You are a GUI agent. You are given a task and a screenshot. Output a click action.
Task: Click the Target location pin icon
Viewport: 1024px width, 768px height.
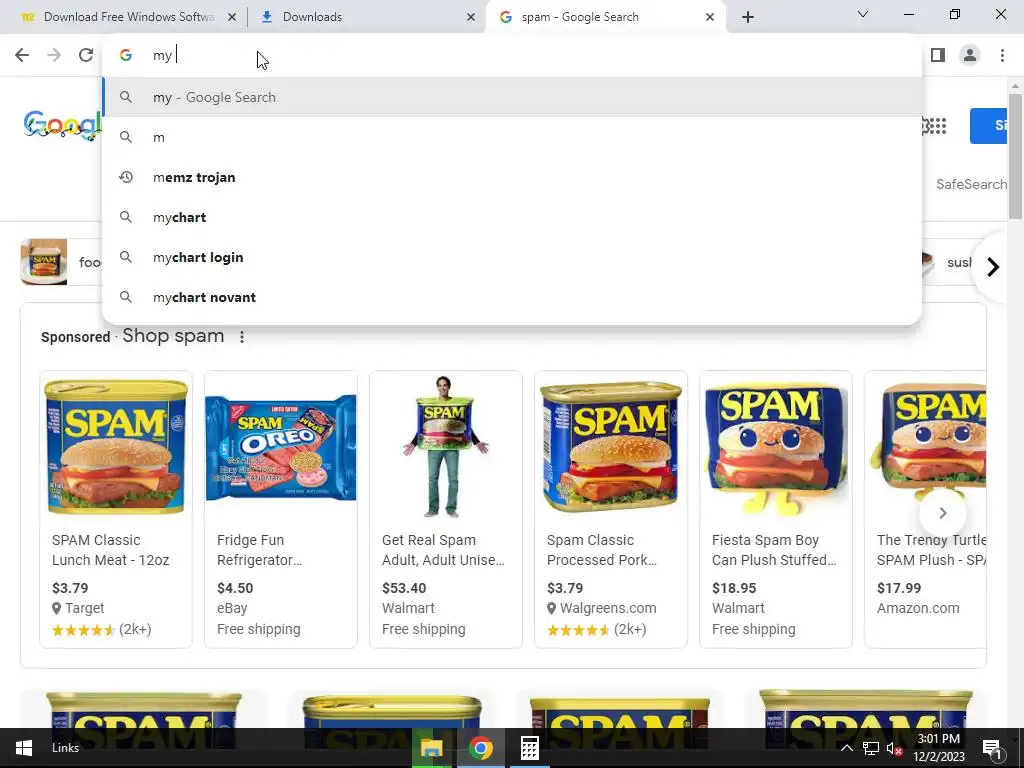[57, 608]
